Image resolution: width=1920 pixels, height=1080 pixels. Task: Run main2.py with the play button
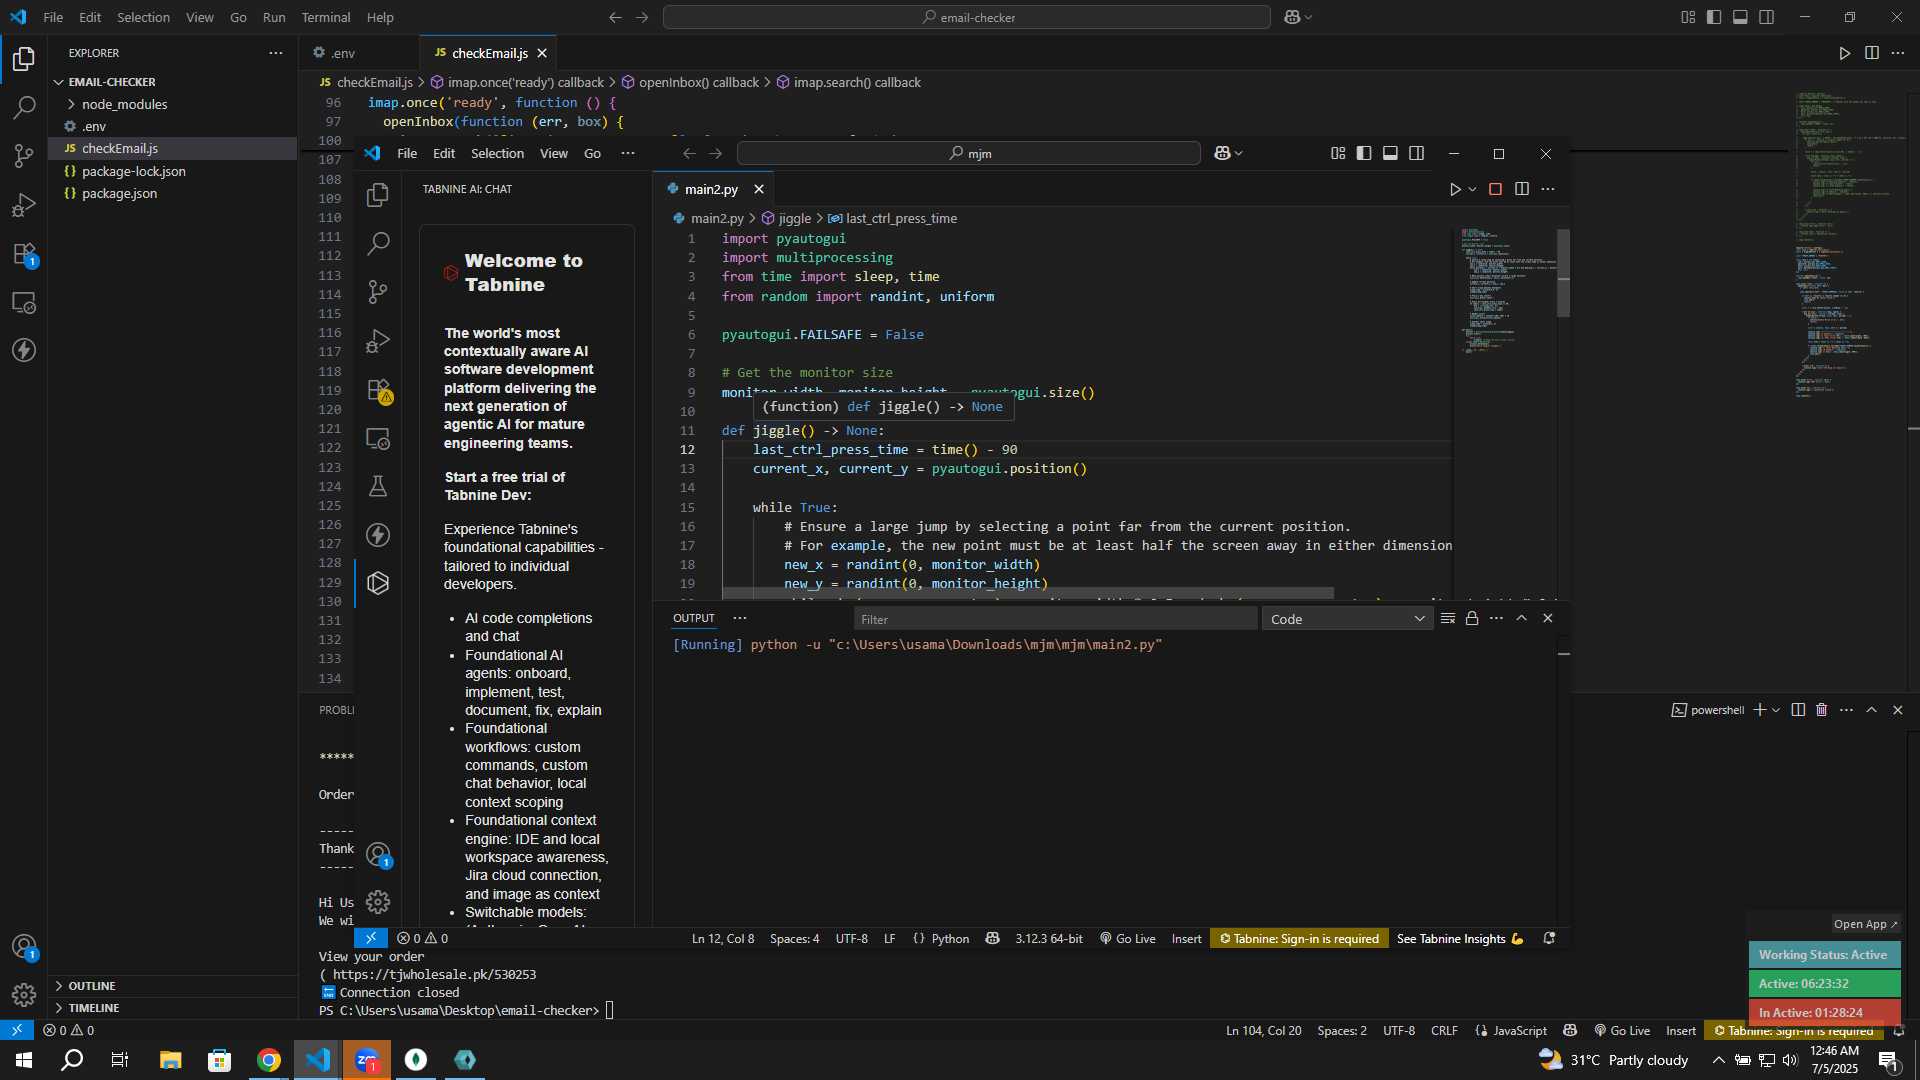(1455, 189)
